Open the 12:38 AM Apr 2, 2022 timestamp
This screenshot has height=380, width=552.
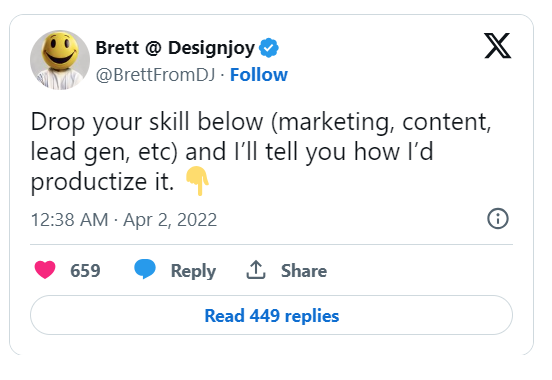point(124,220)
